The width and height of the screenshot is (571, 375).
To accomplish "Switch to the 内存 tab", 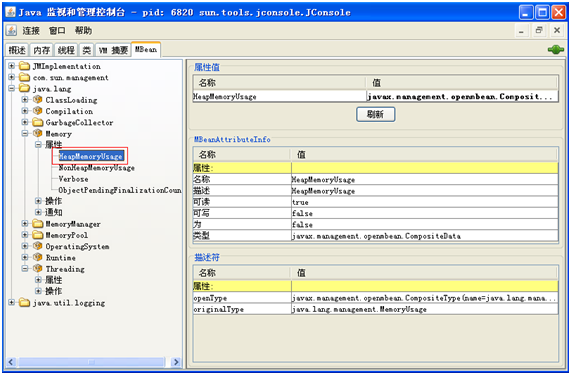I will (41, 50).
